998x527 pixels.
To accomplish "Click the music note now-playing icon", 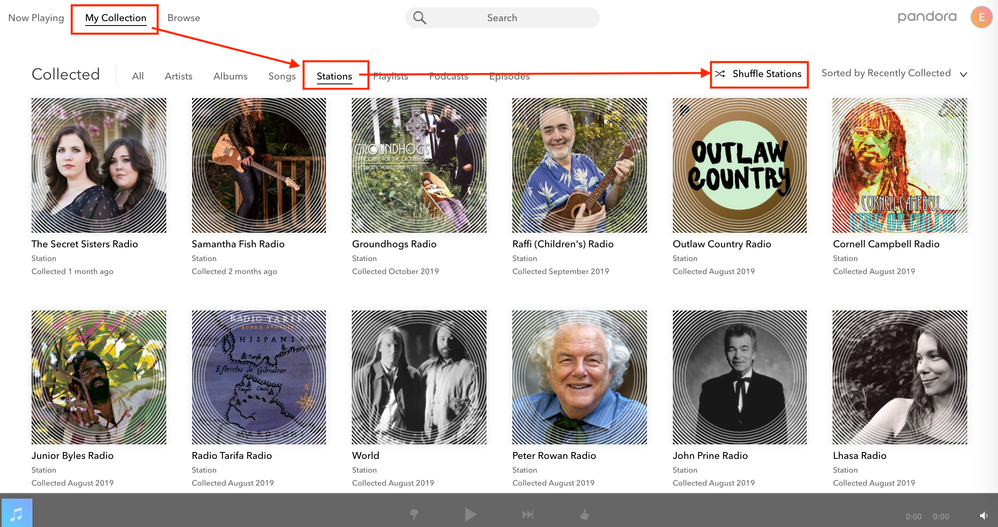I will 16,512.
